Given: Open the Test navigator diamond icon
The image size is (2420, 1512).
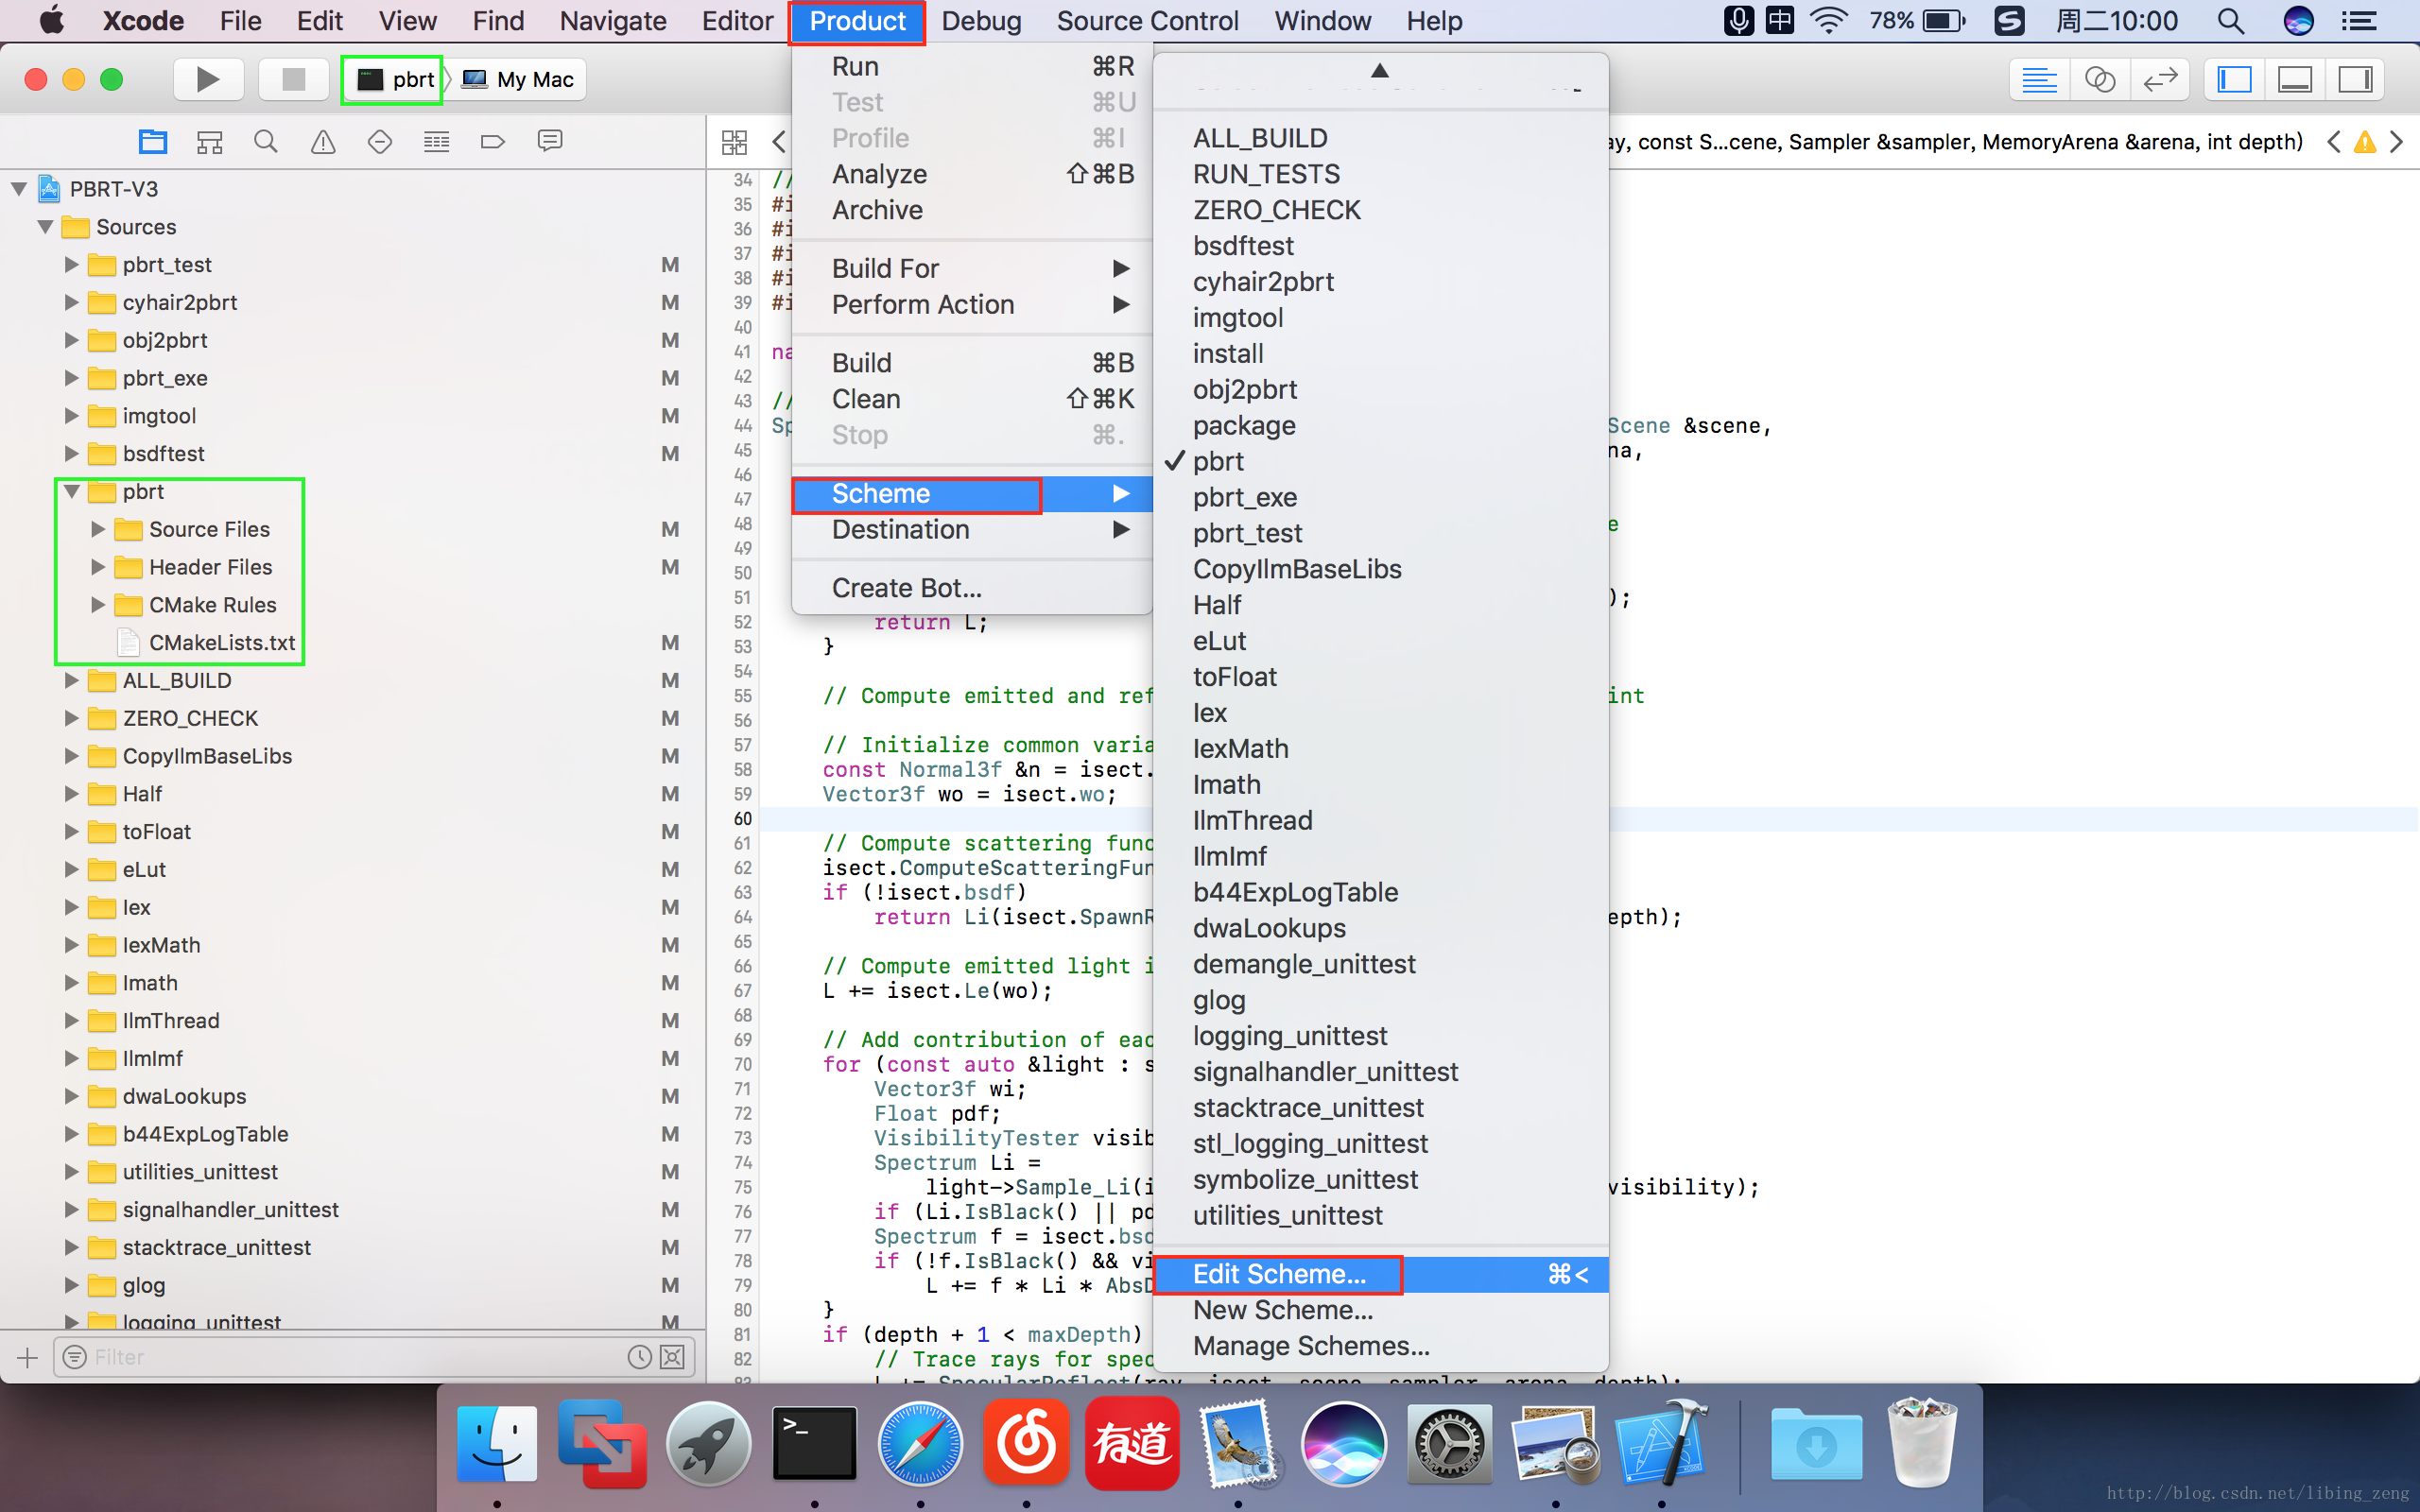Looking at the screenshot, I should (380, 141).
